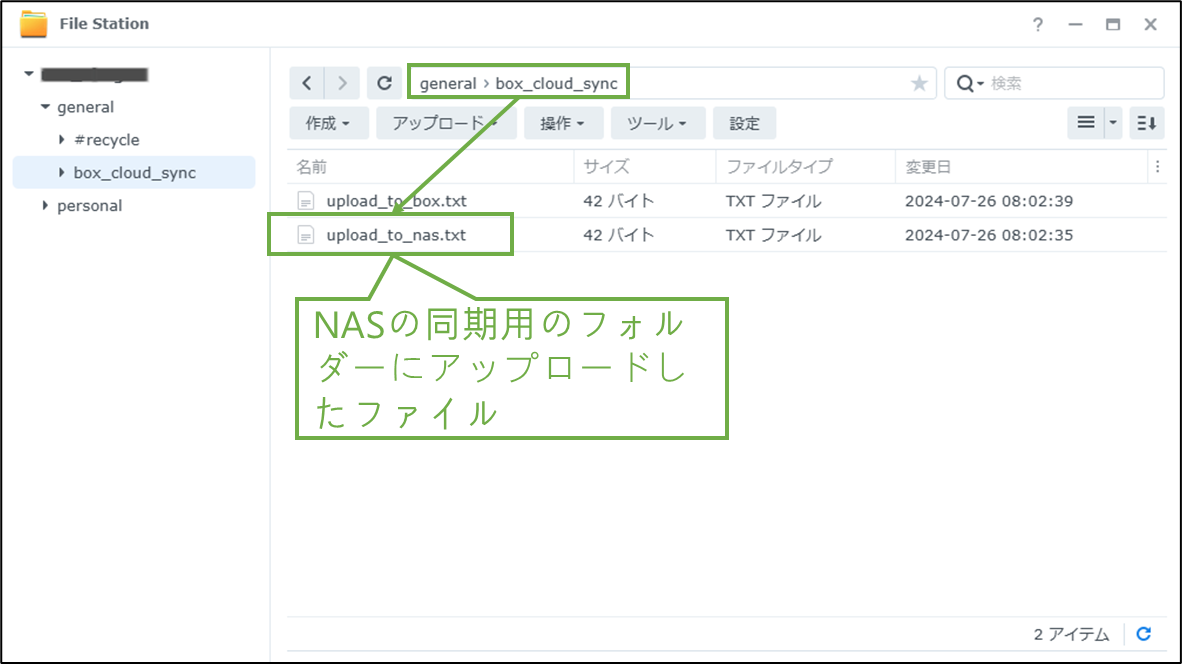Open the アップロード menu

pos(445,122)
